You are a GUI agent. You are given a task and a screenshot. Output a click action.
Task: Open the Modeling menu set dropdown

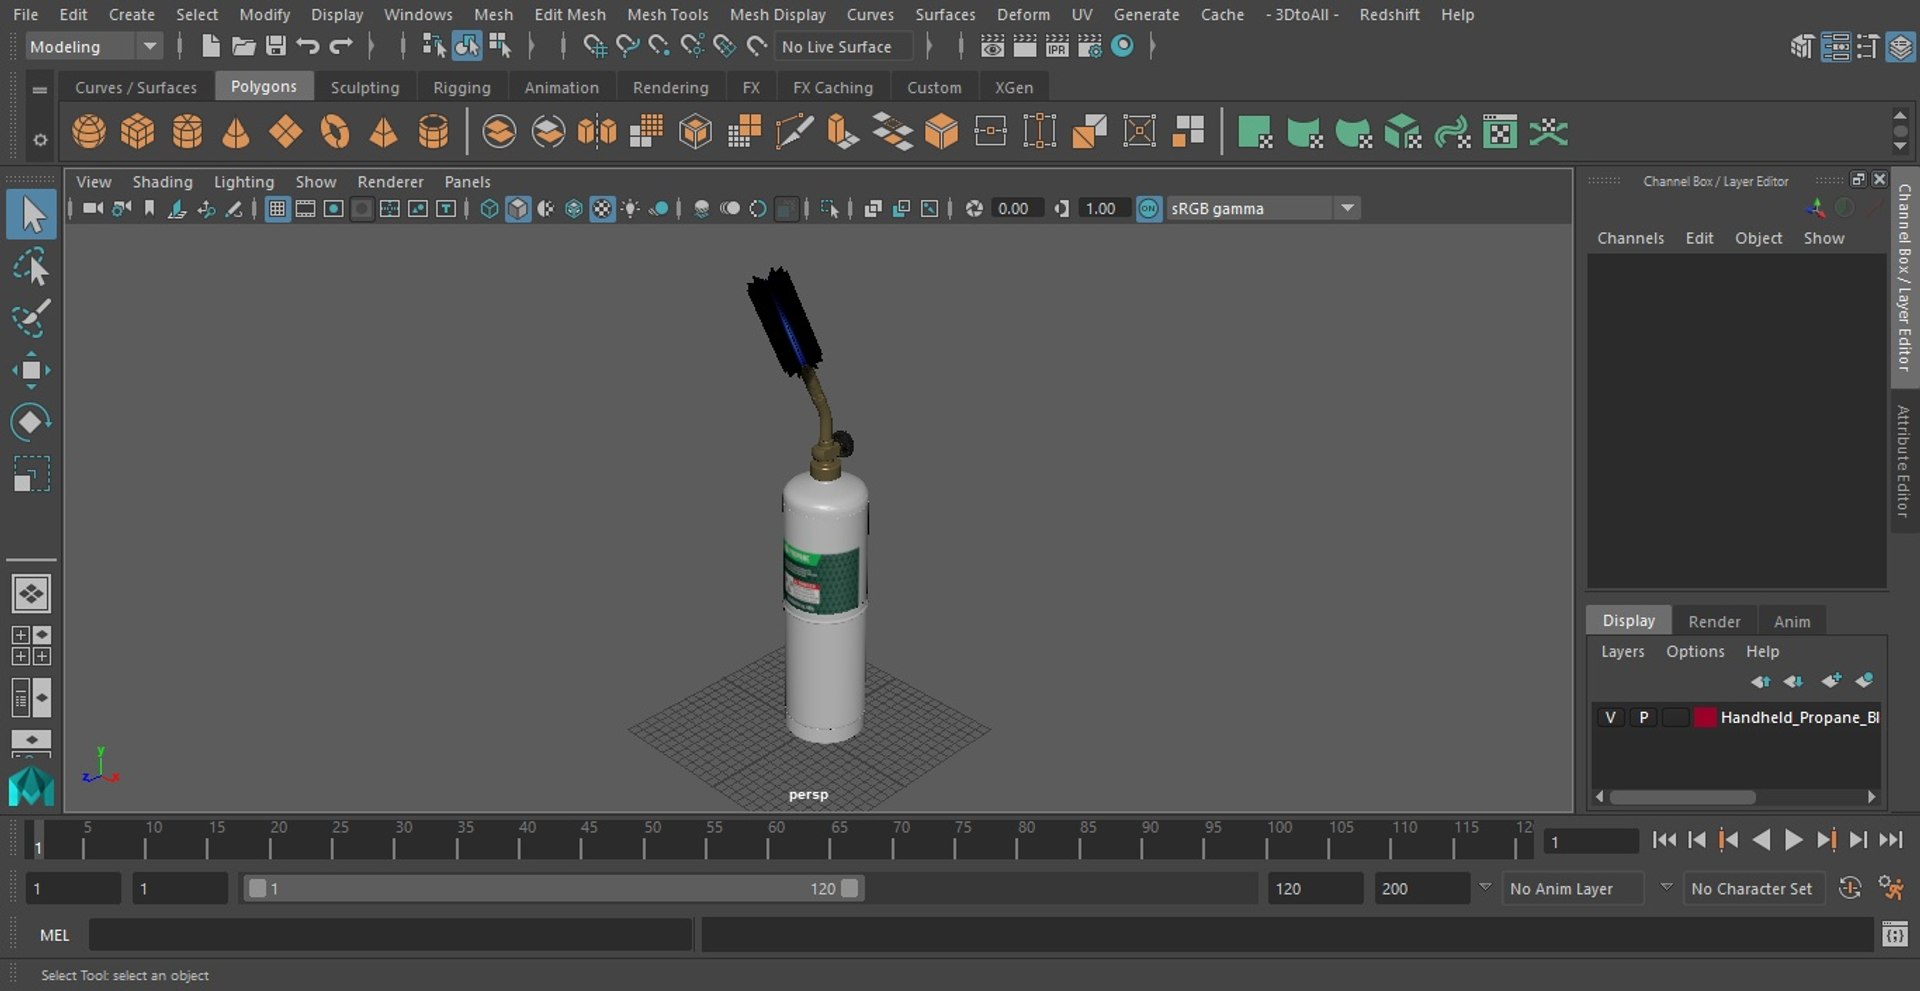pyautogui.click(x=93, y=46)
